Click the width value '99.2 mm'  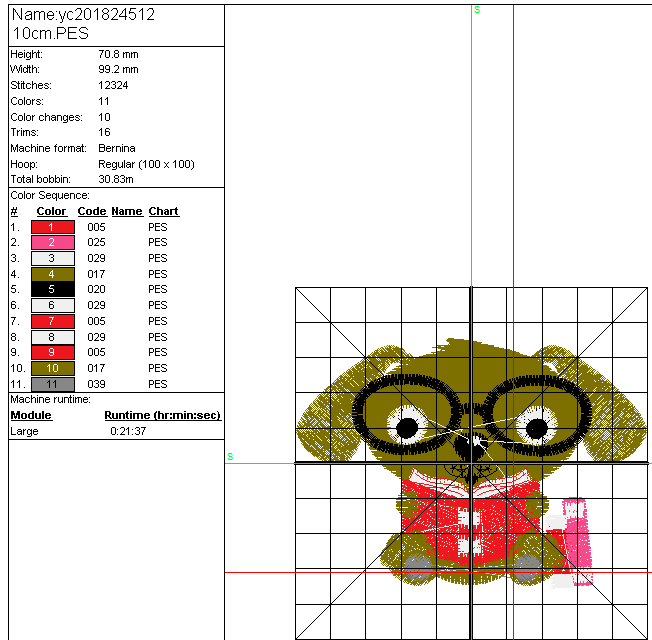(x=119, y=69)
